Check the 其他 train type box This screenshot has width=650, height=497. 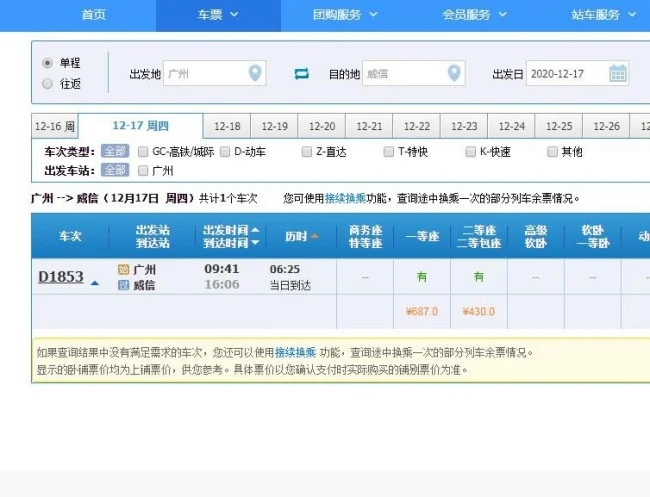pyautogui.click(x=552, y=152)
